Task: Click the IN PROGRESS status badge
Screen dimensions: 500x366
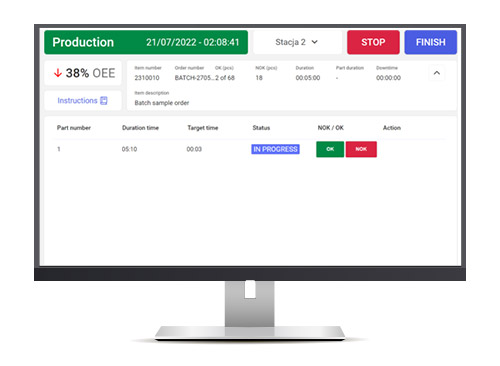Action: [275, 149]
